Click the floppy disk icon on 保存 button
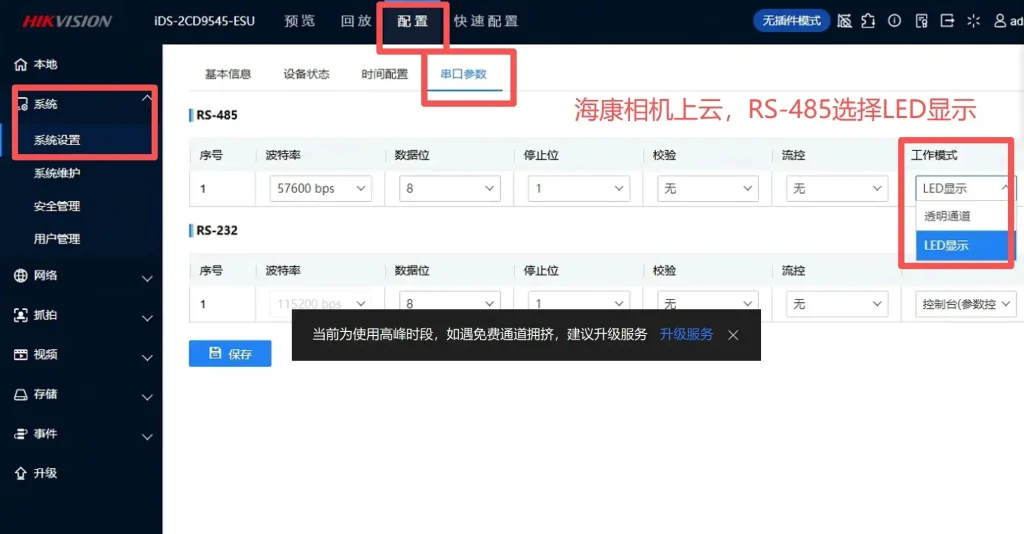 click(215, 353)
